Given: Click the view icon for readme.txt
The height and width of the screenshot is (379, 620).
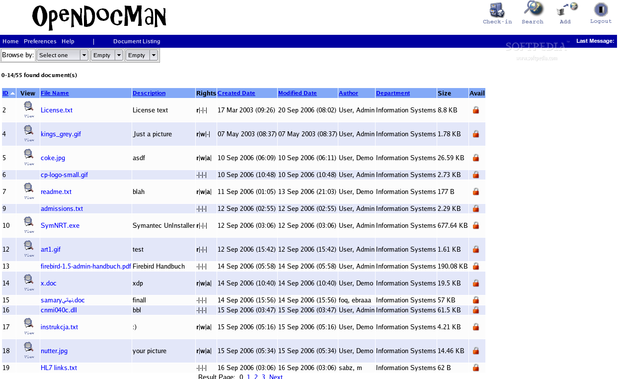Looking at the screenshot, I should [x=28, y=191].
